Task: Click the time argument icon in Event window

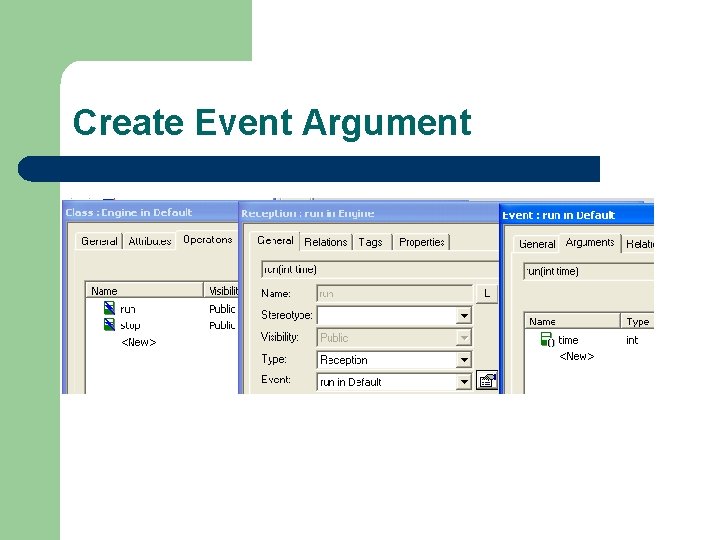Action: (547, 340)
